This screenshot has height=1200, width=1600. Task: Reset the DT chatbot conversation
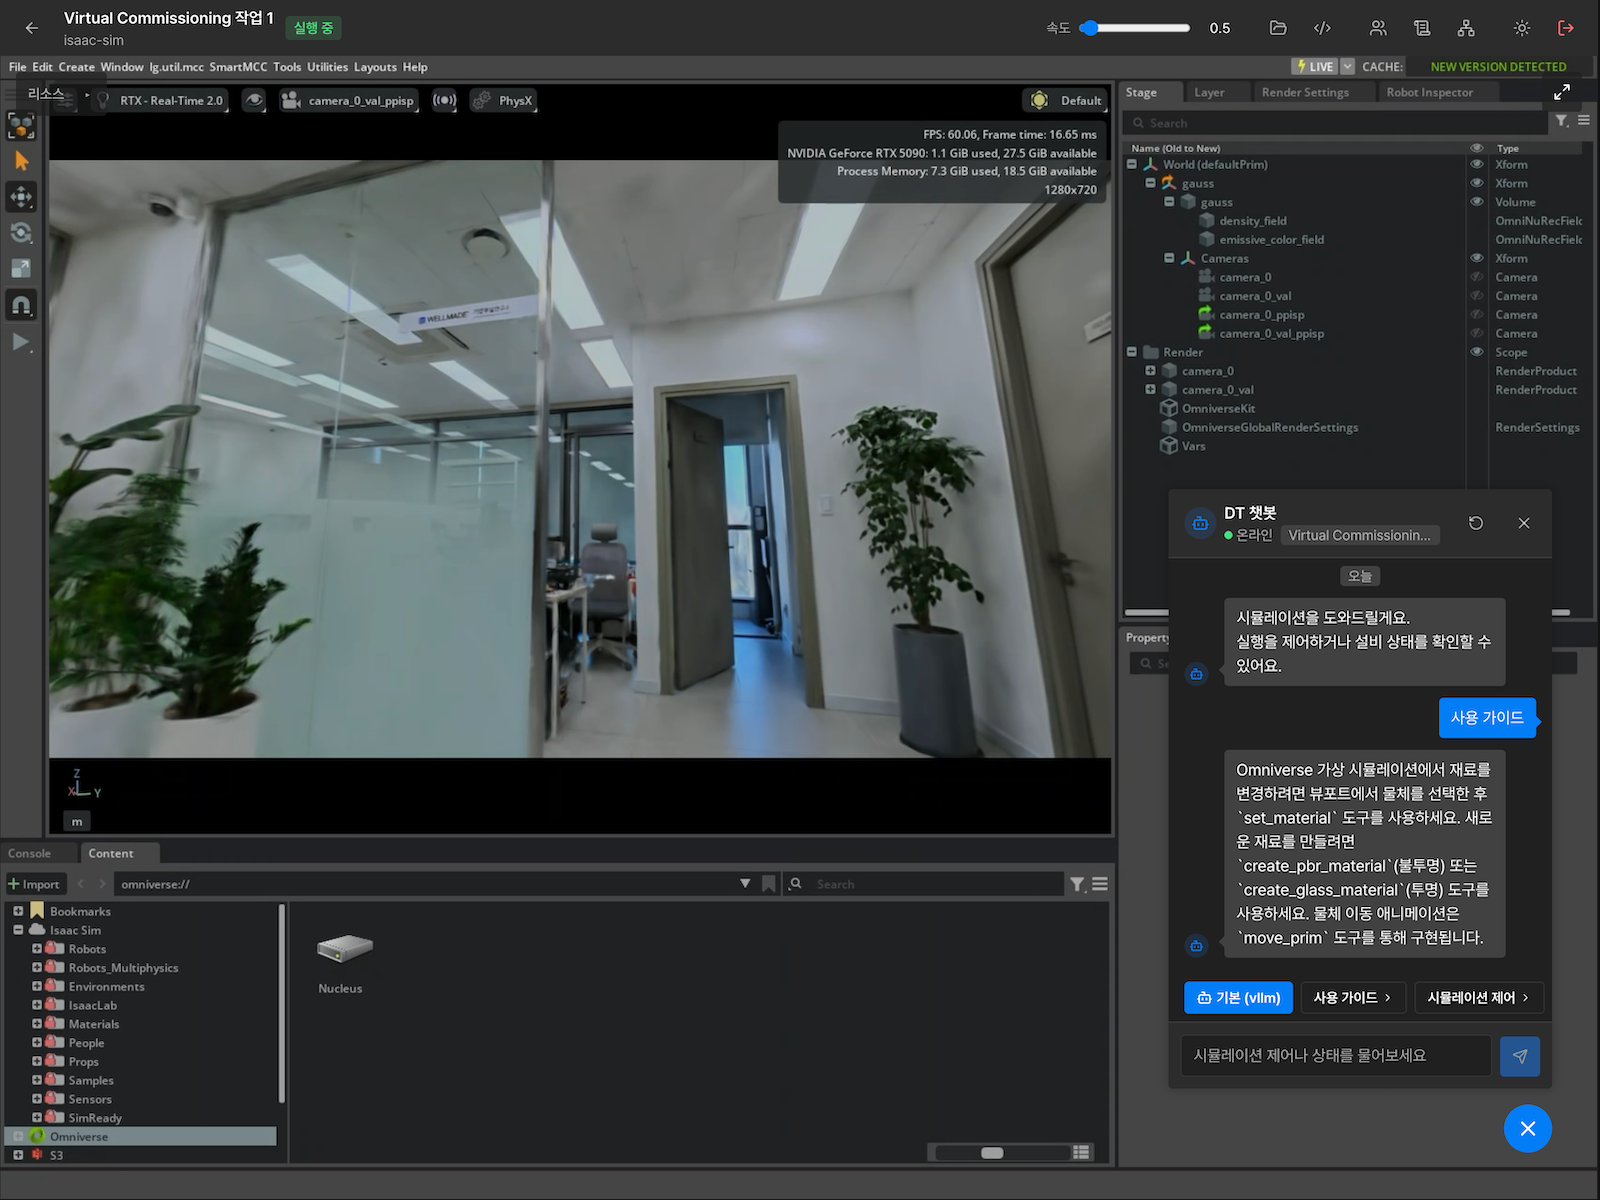click(x=1476, y=523)
